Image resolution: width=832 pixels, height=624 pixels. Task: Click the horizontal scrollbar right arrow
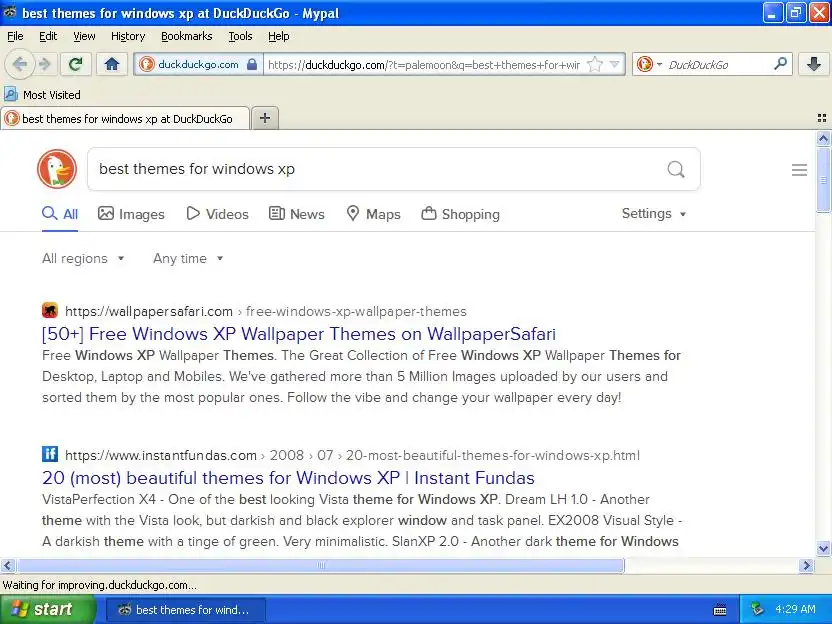(x=807, y=566)
